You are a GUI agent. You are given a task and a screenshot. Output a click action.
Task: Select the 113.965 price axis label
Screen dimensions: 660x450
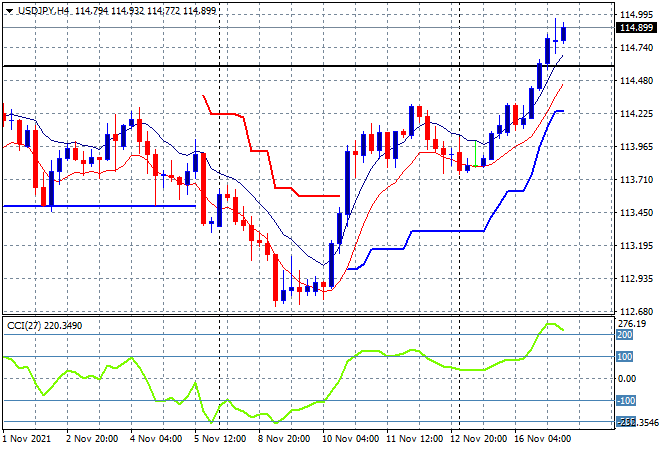point(636,146)
